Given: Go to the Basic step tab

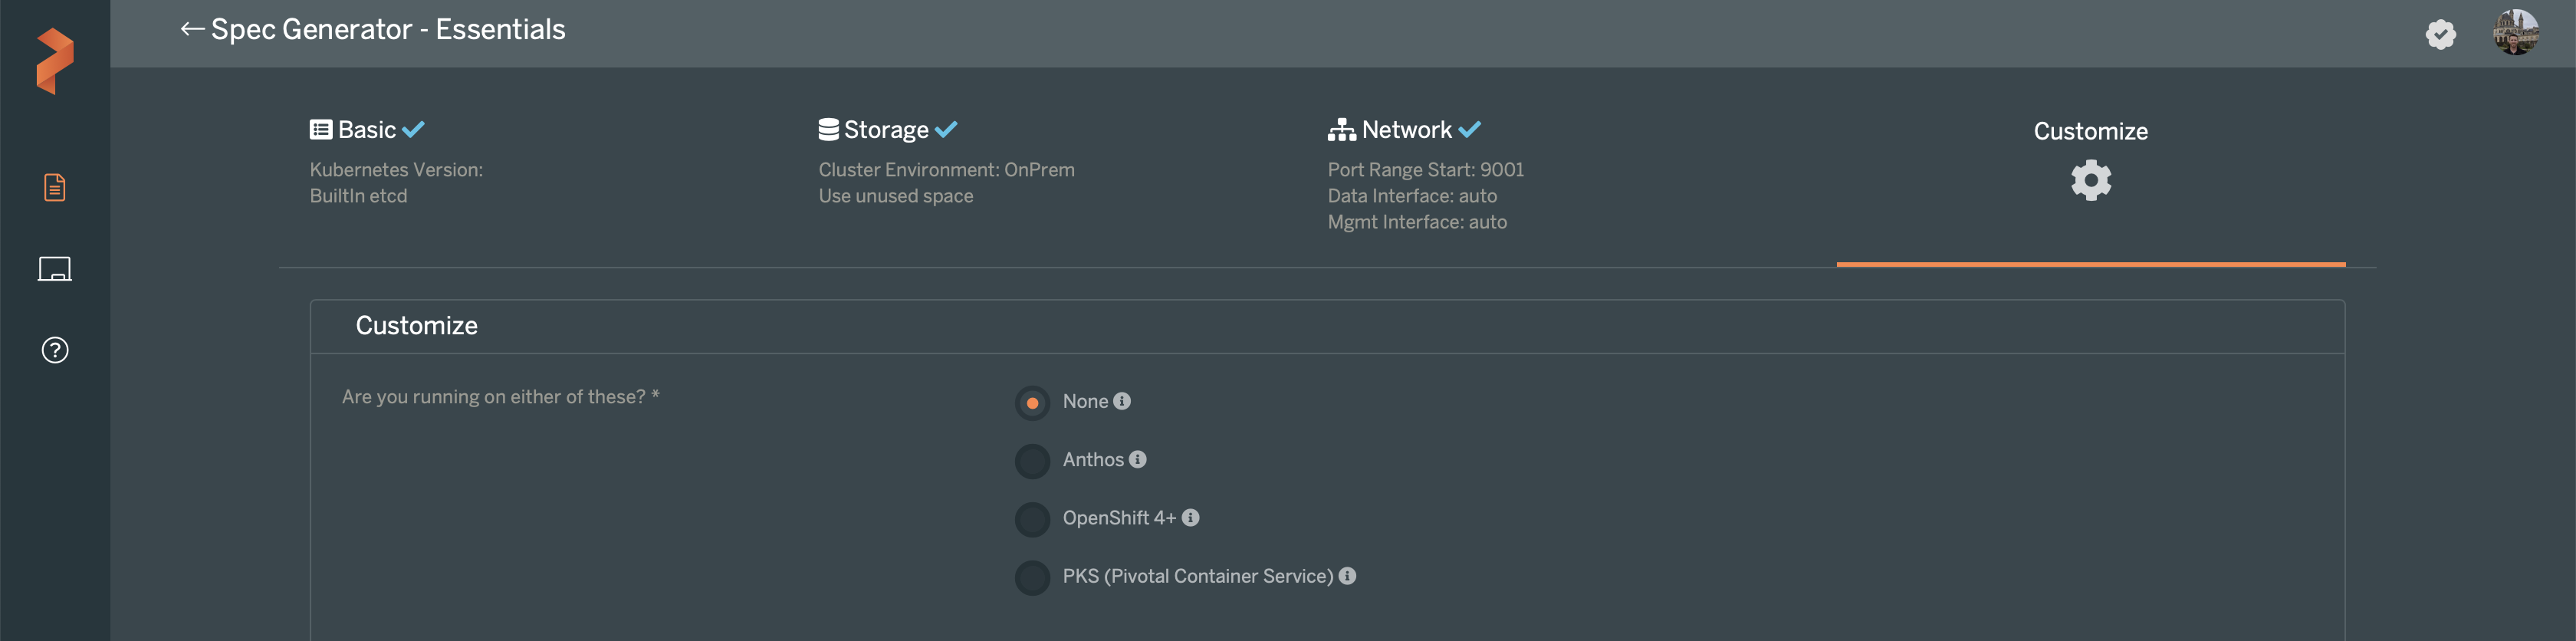Looking at the screenshot, I should (367, 130).
